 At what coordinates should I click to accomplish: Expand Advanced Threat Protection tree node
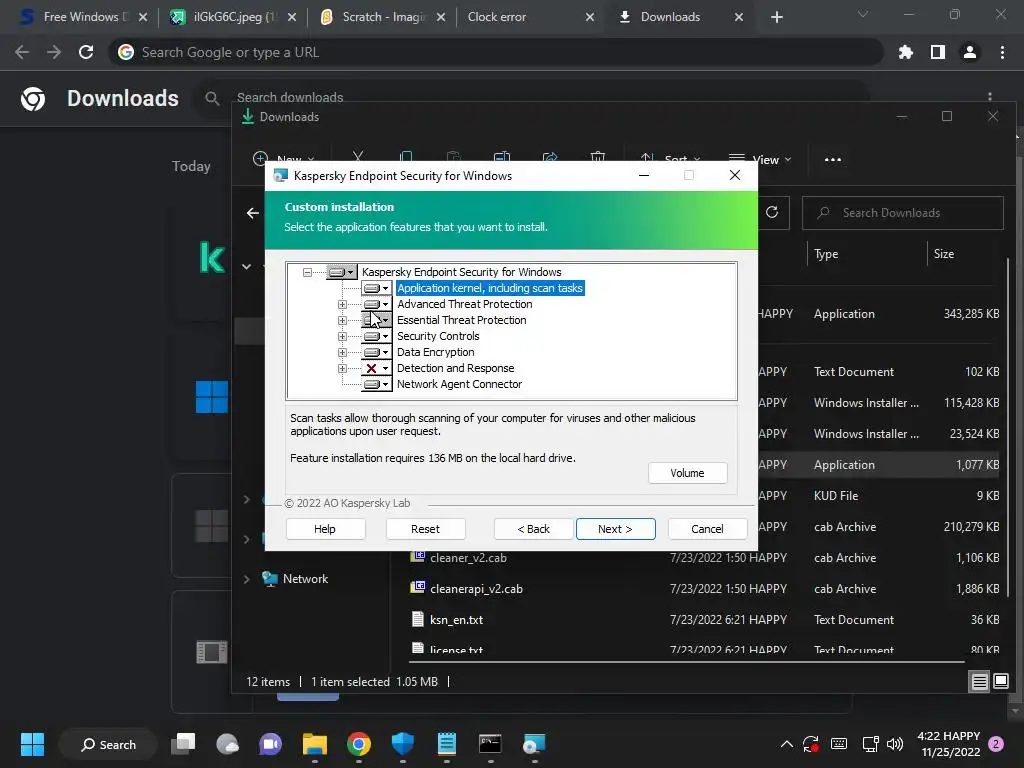pyautogui.click(x=342, y=304)
